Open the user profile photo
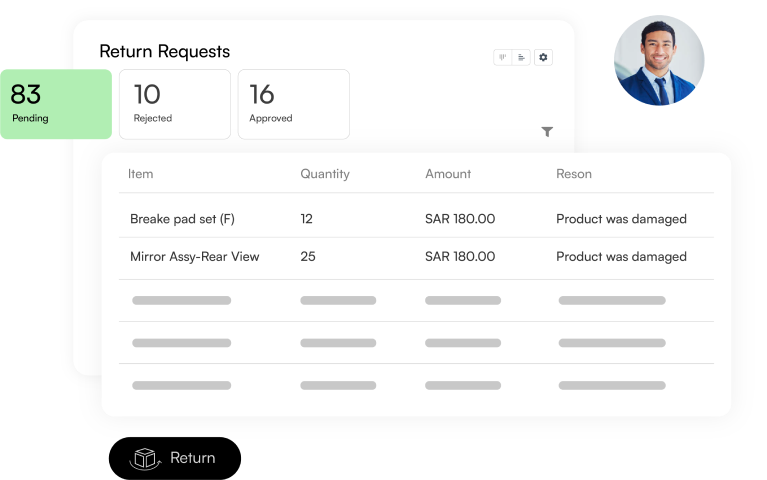This screenshot has width=767, height=480. (x=659, y=60)
